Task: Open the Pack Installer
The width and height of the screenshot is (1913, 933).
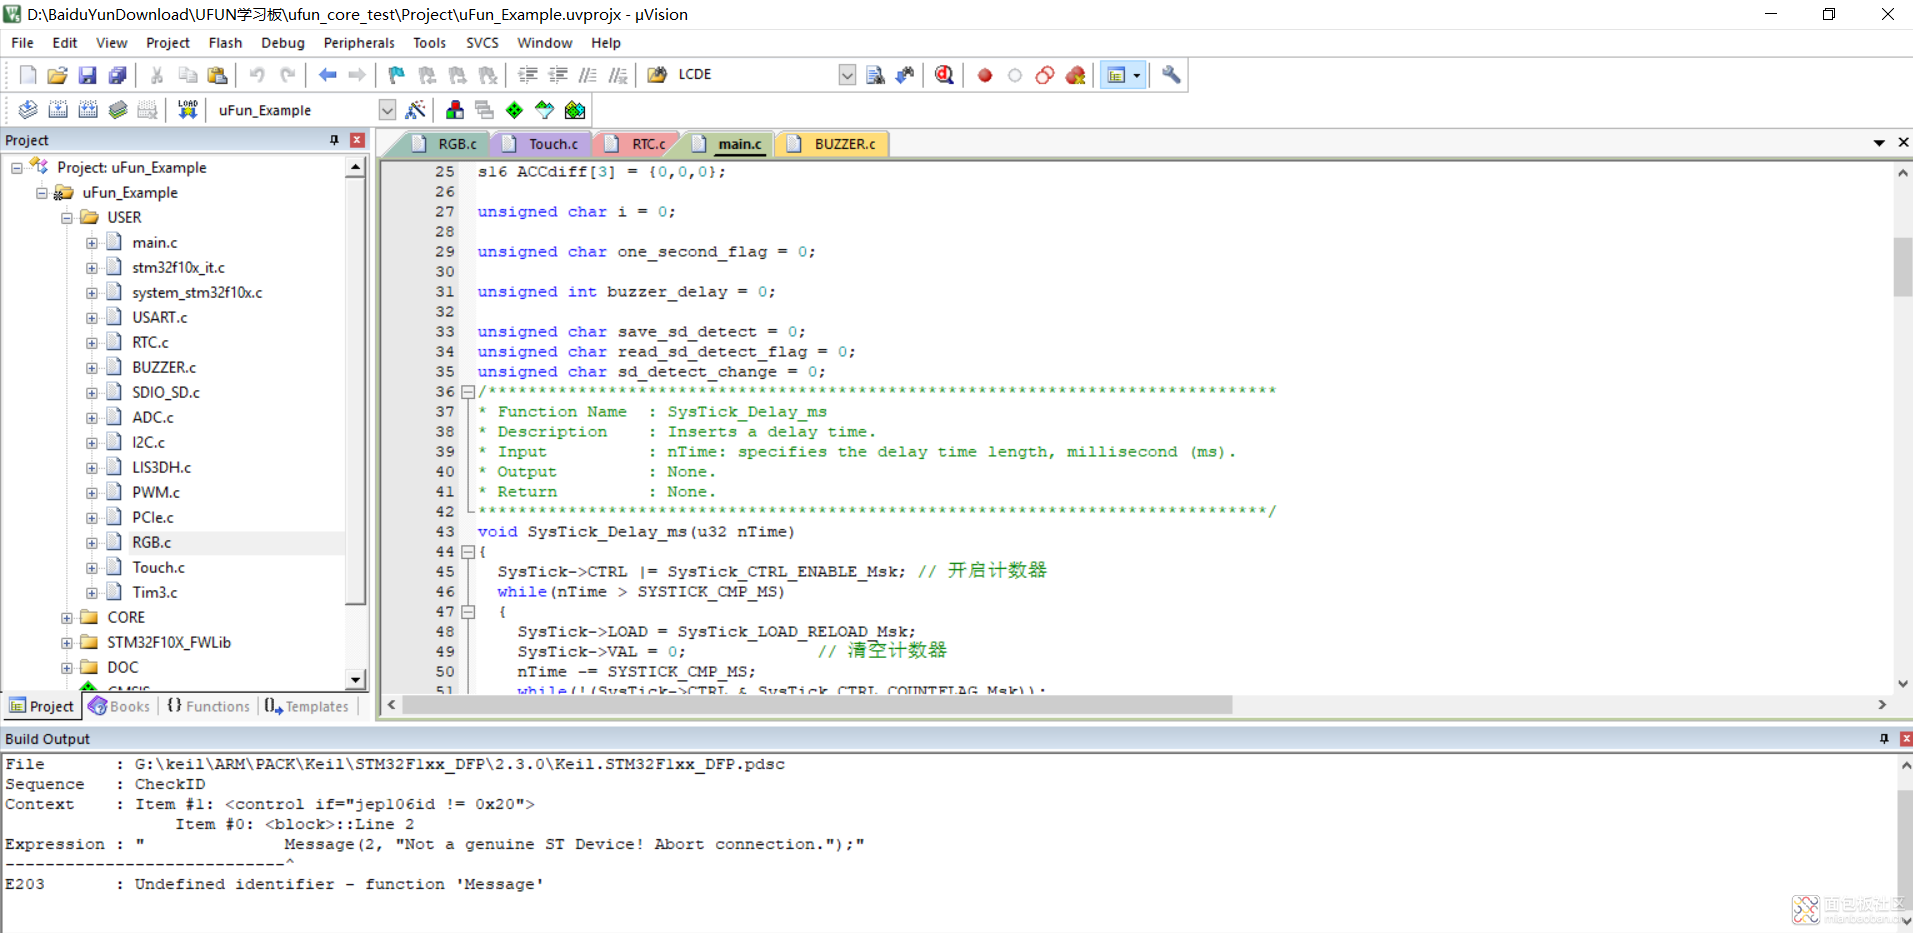Action: pos(575,110)
